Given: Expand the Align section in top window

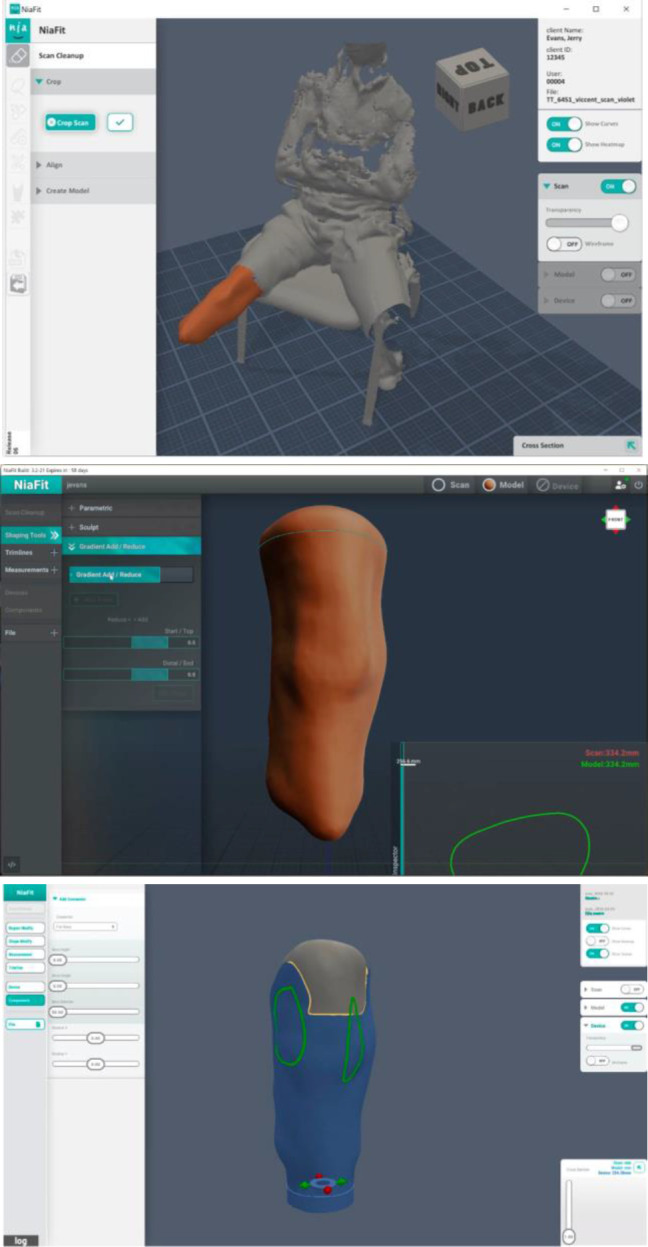Looking at the screenshot, I should pos(94,165).
